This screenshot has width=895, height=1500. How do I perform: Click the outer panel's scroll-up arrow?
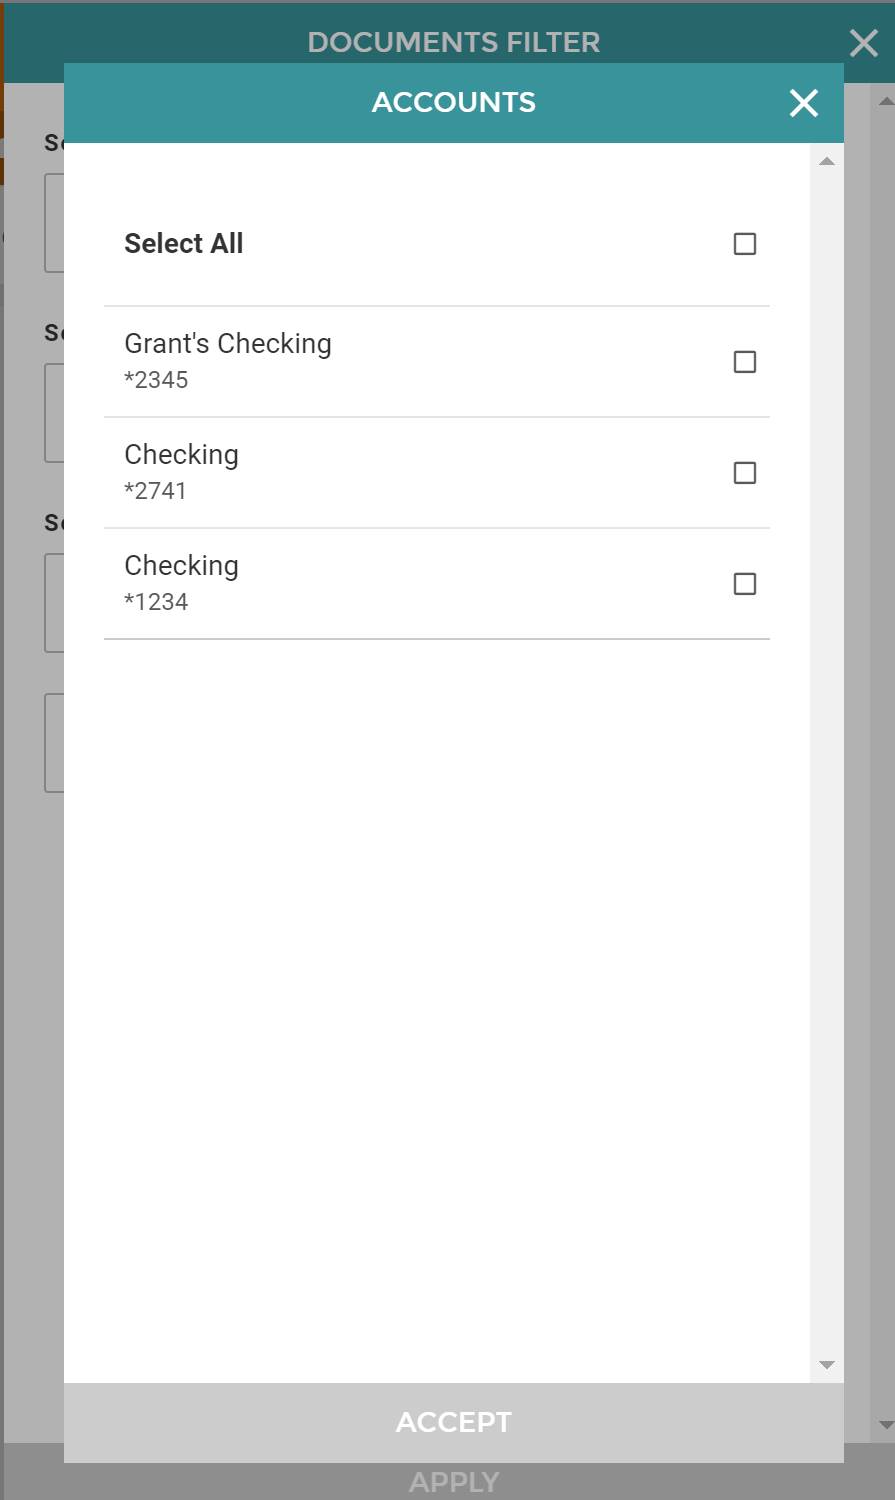click(886, 101)
